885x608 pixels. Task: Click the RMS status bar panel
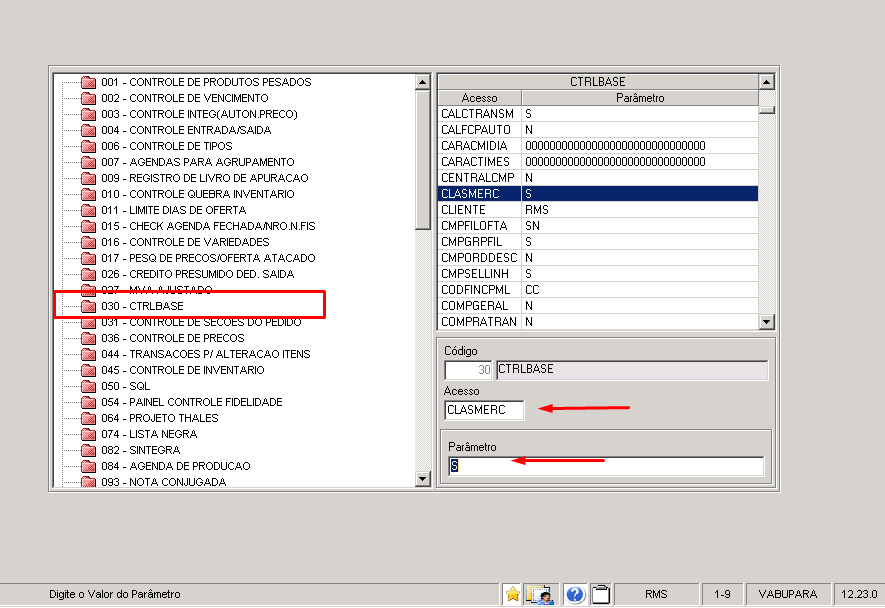(656, 594)
